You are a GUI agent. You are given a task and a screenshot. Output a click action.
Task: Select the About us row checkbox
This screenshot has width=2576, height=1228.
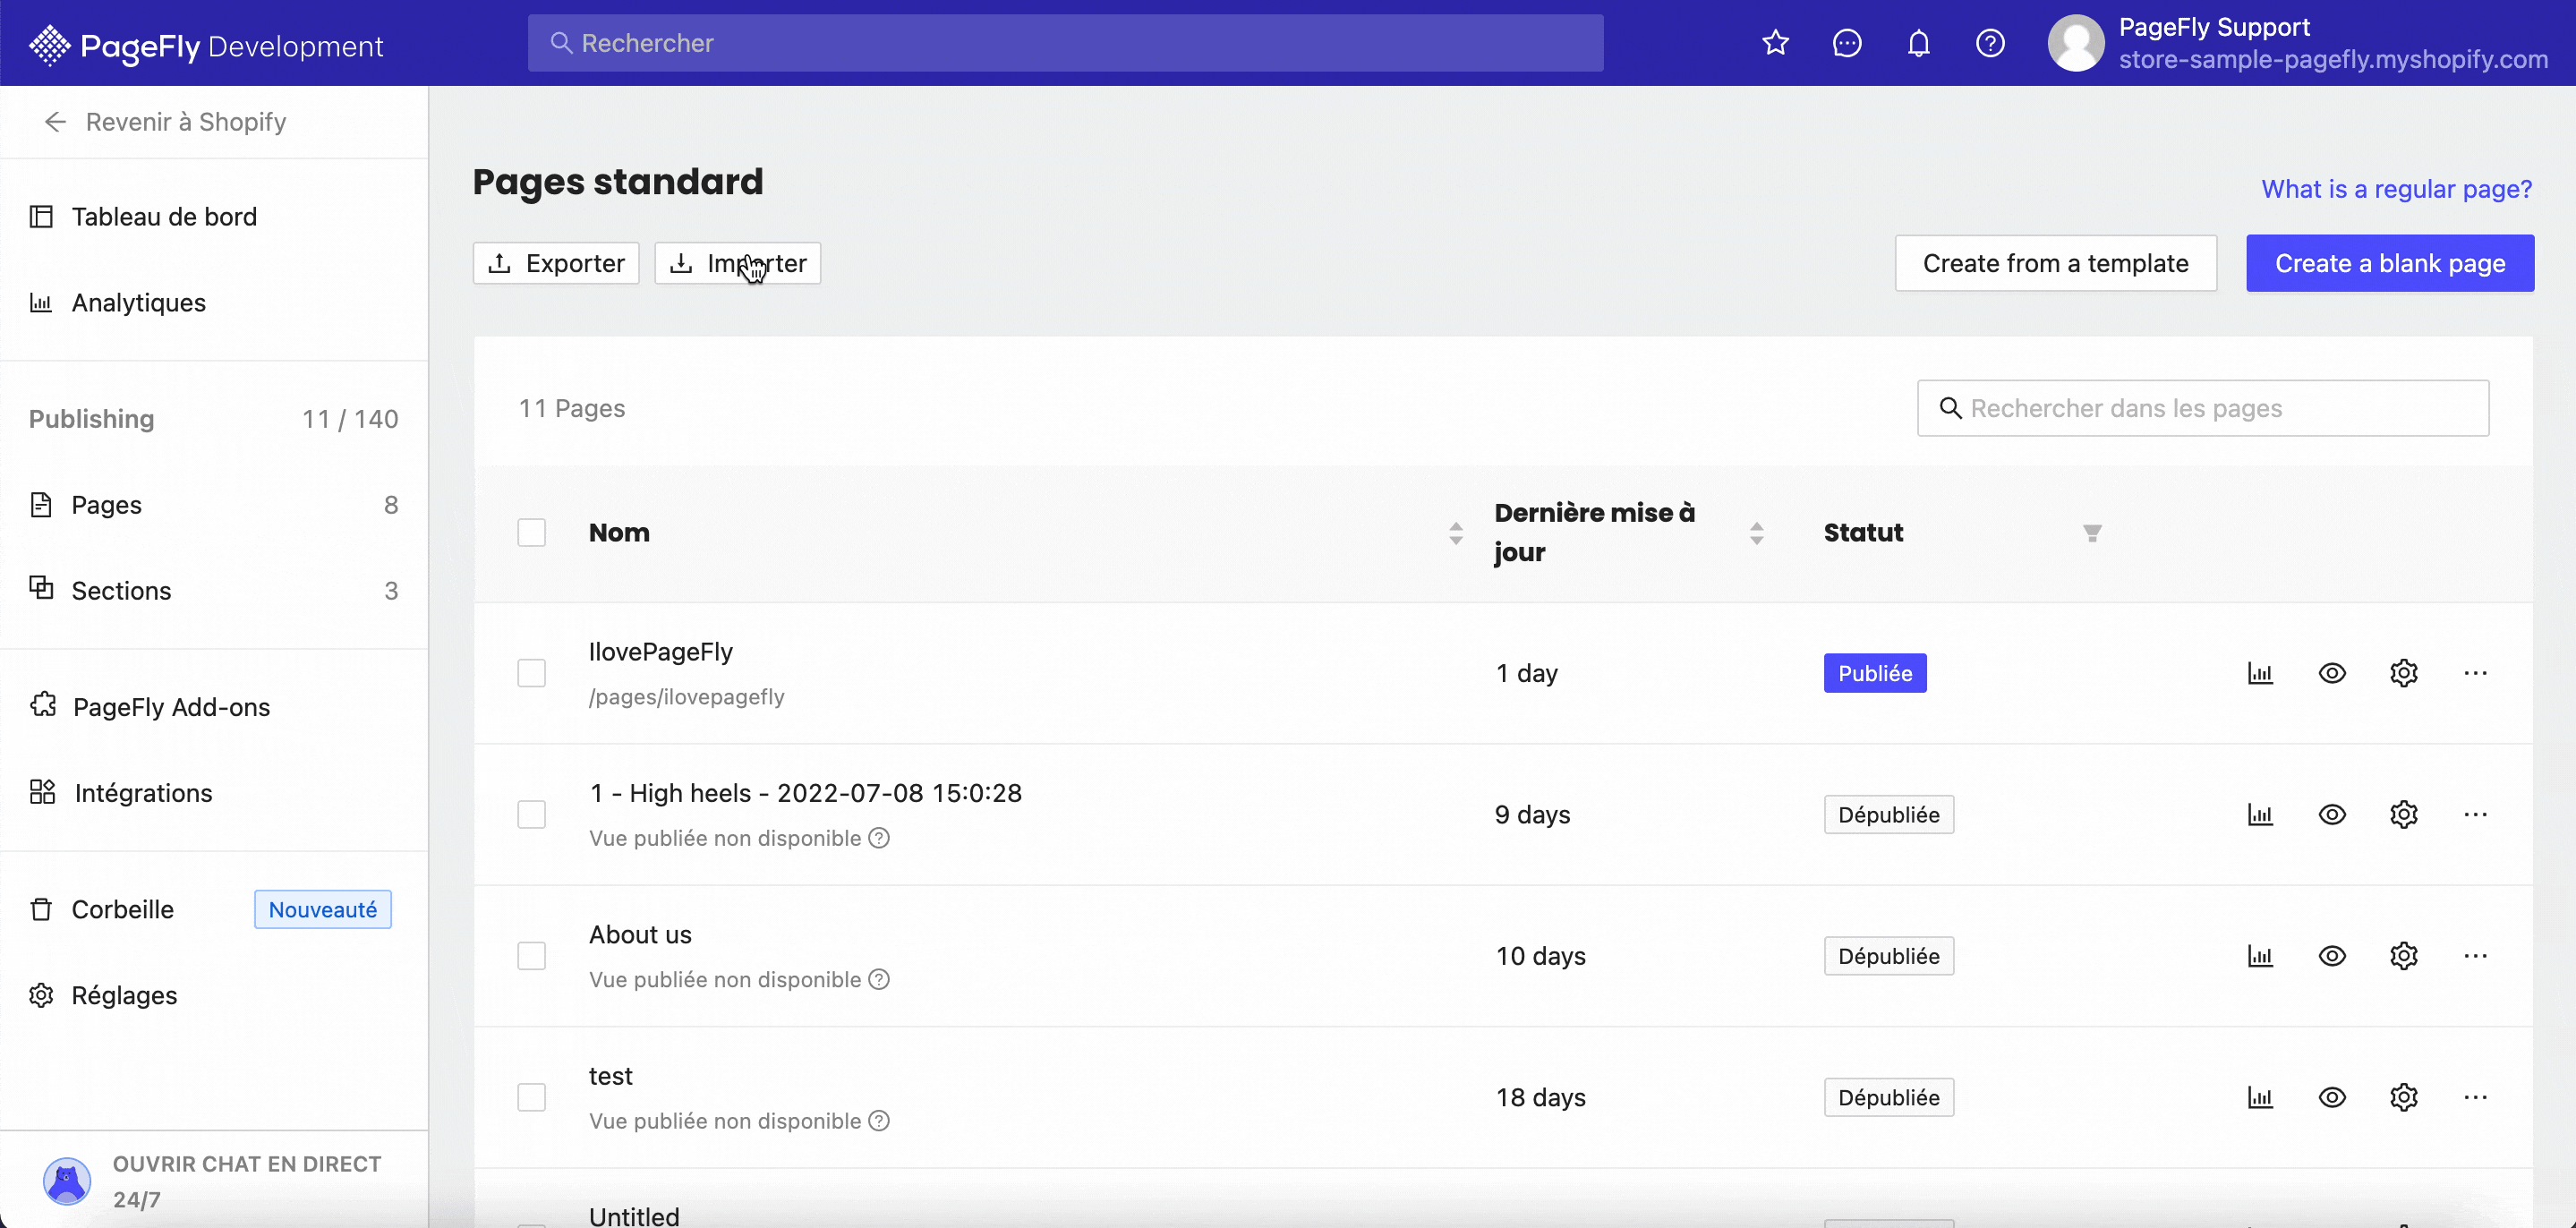pyautogui.click(x=532, y=956)
